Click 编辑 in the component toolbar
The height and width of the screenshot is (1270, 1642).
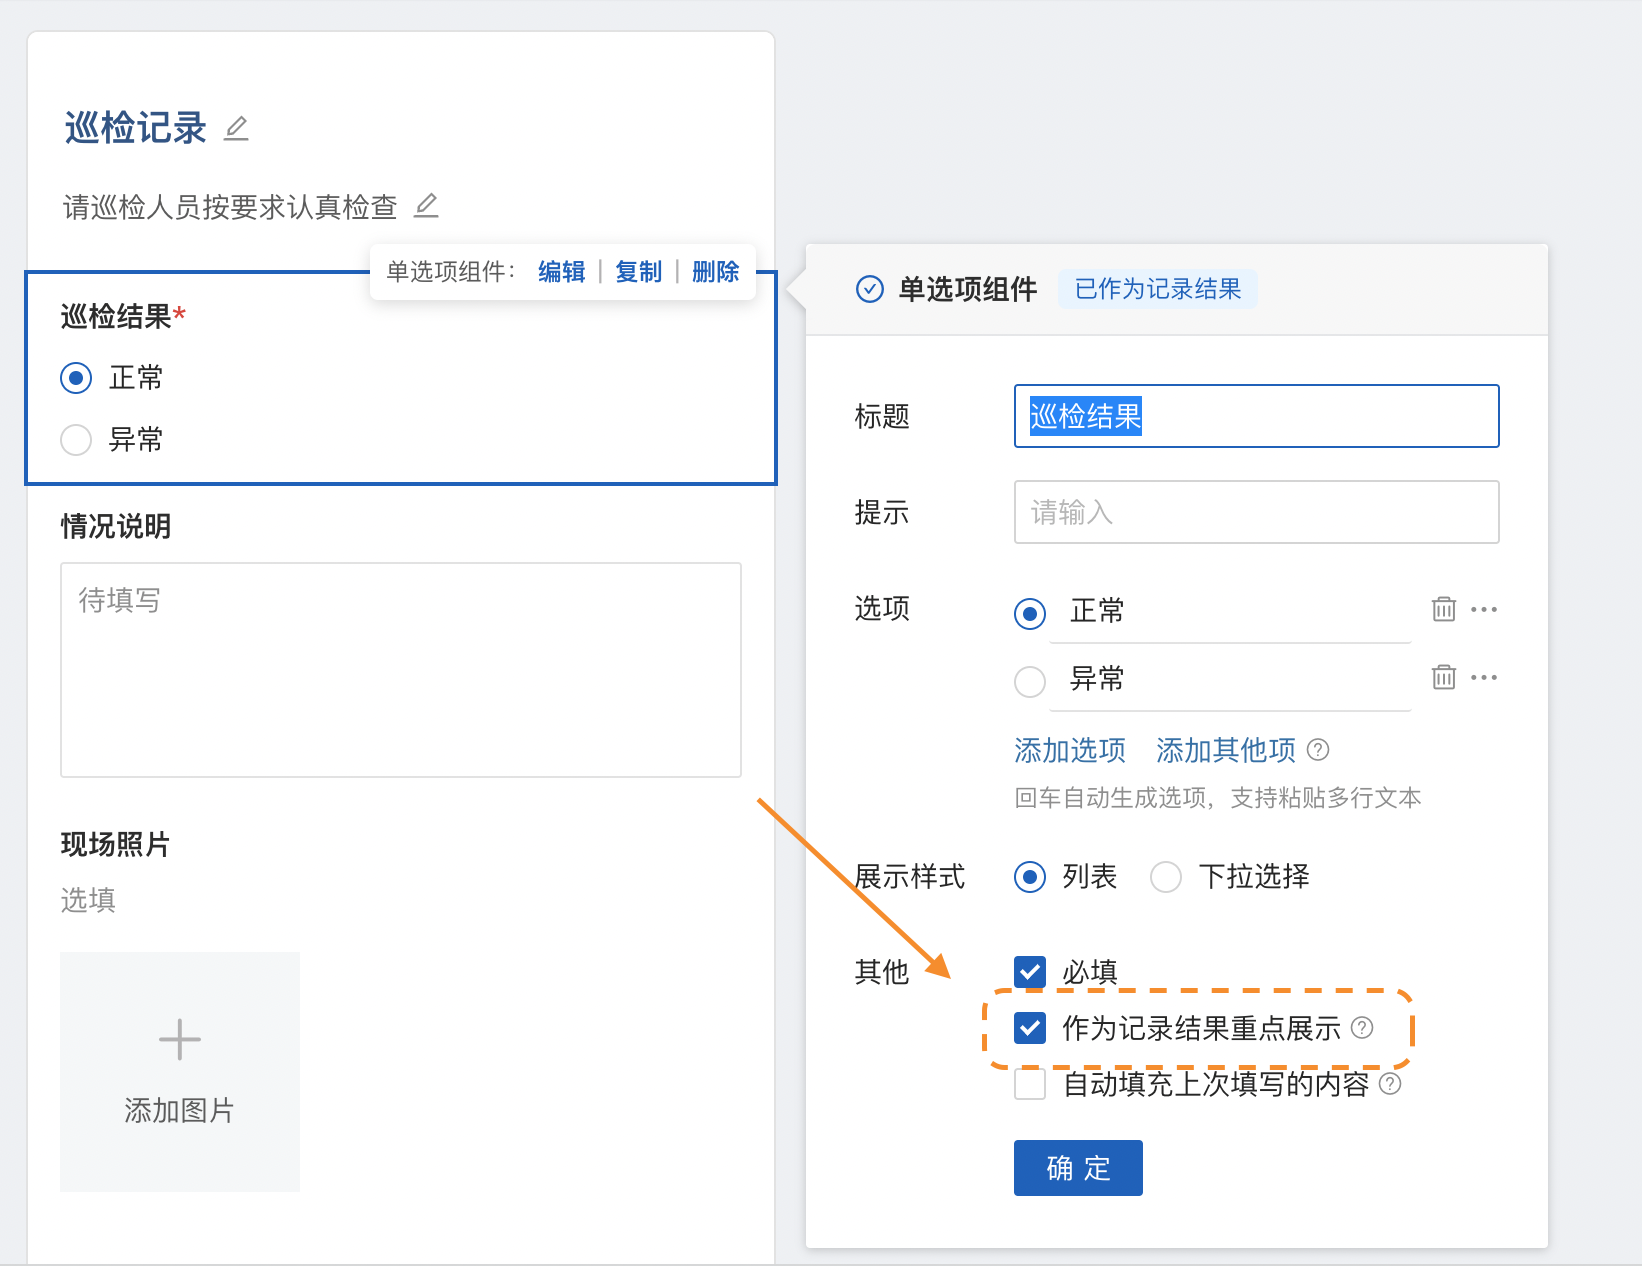(x=561, y=272)
